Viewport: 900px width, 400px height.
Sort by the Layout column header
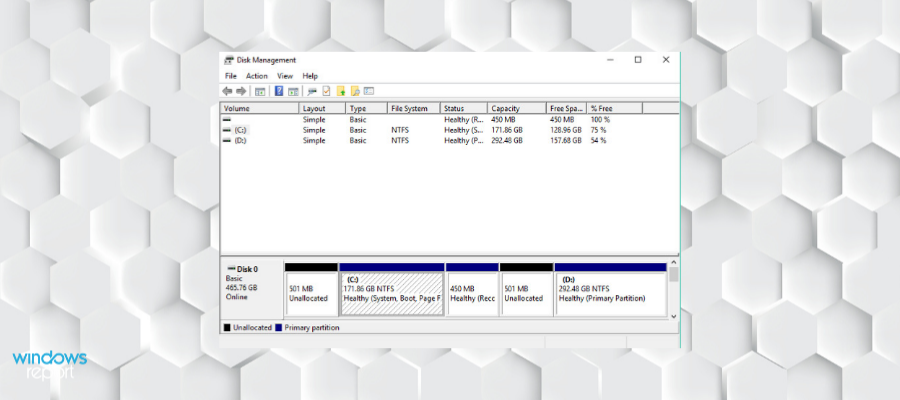pos(323,108)
